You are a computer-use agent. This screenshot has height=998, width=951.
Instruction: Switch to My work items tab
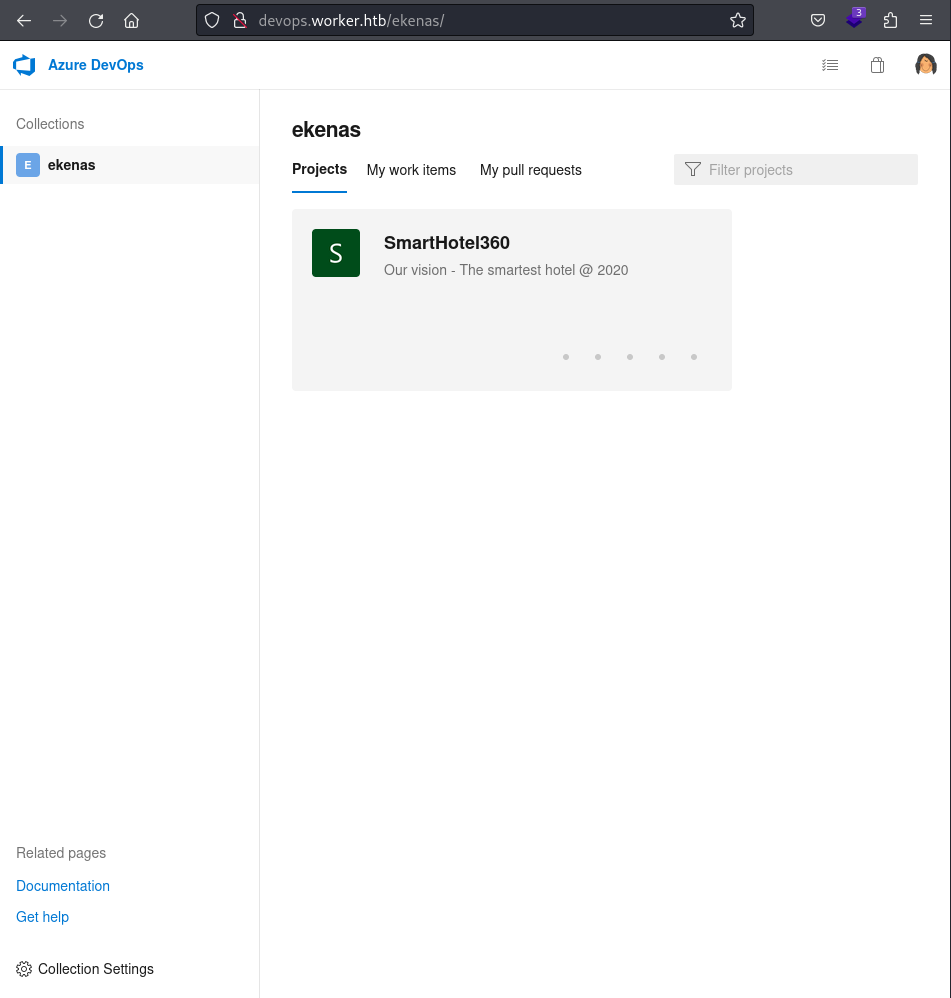[411, 170]
